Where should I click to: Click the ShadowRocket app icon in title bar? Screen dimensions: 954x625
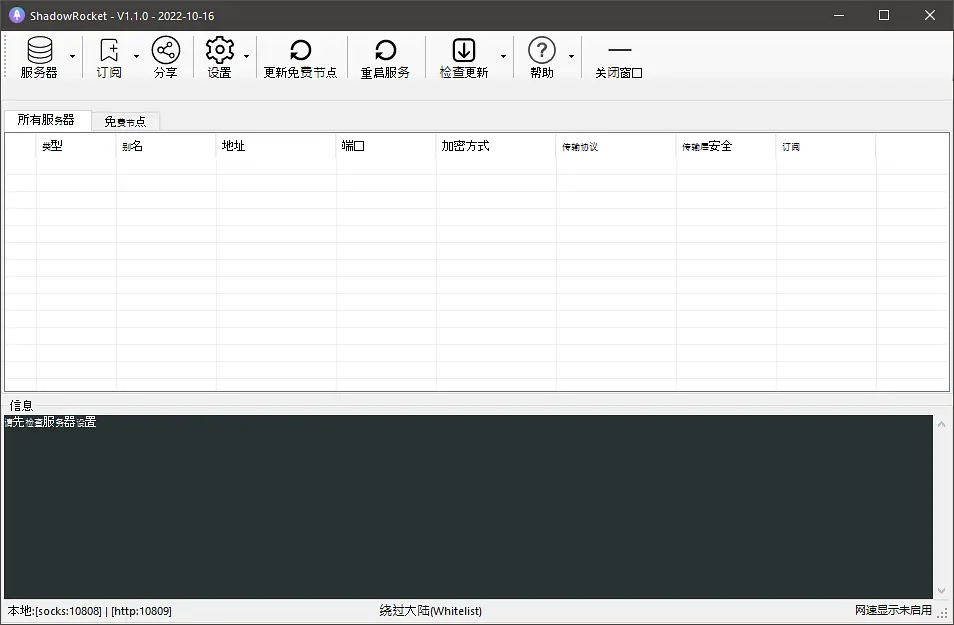point(16,15)
